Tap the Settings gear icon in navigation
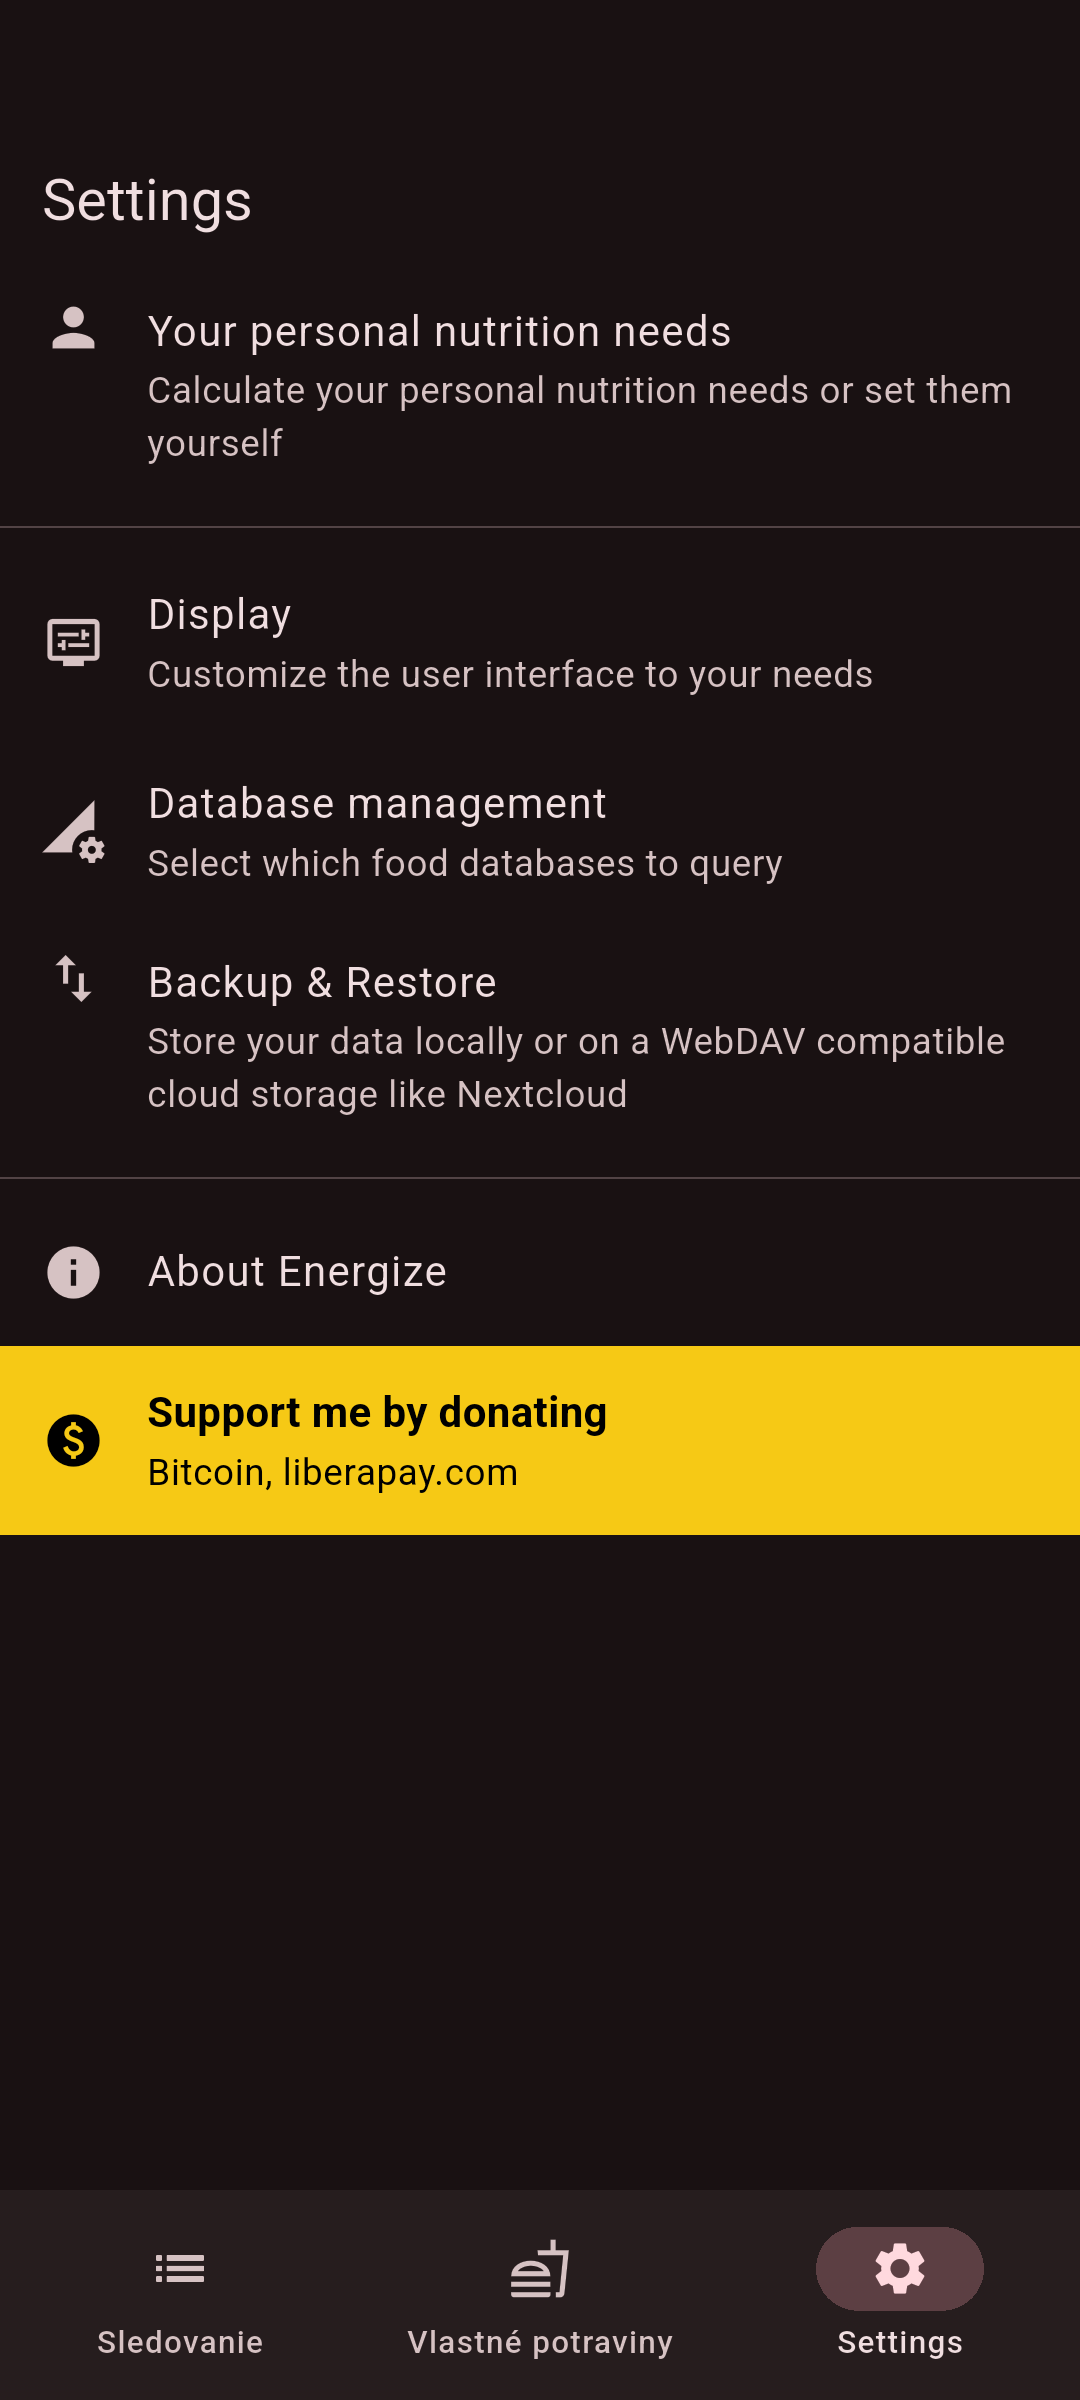Viewport: 1080px width, 2400px height. click(899, 2269)
